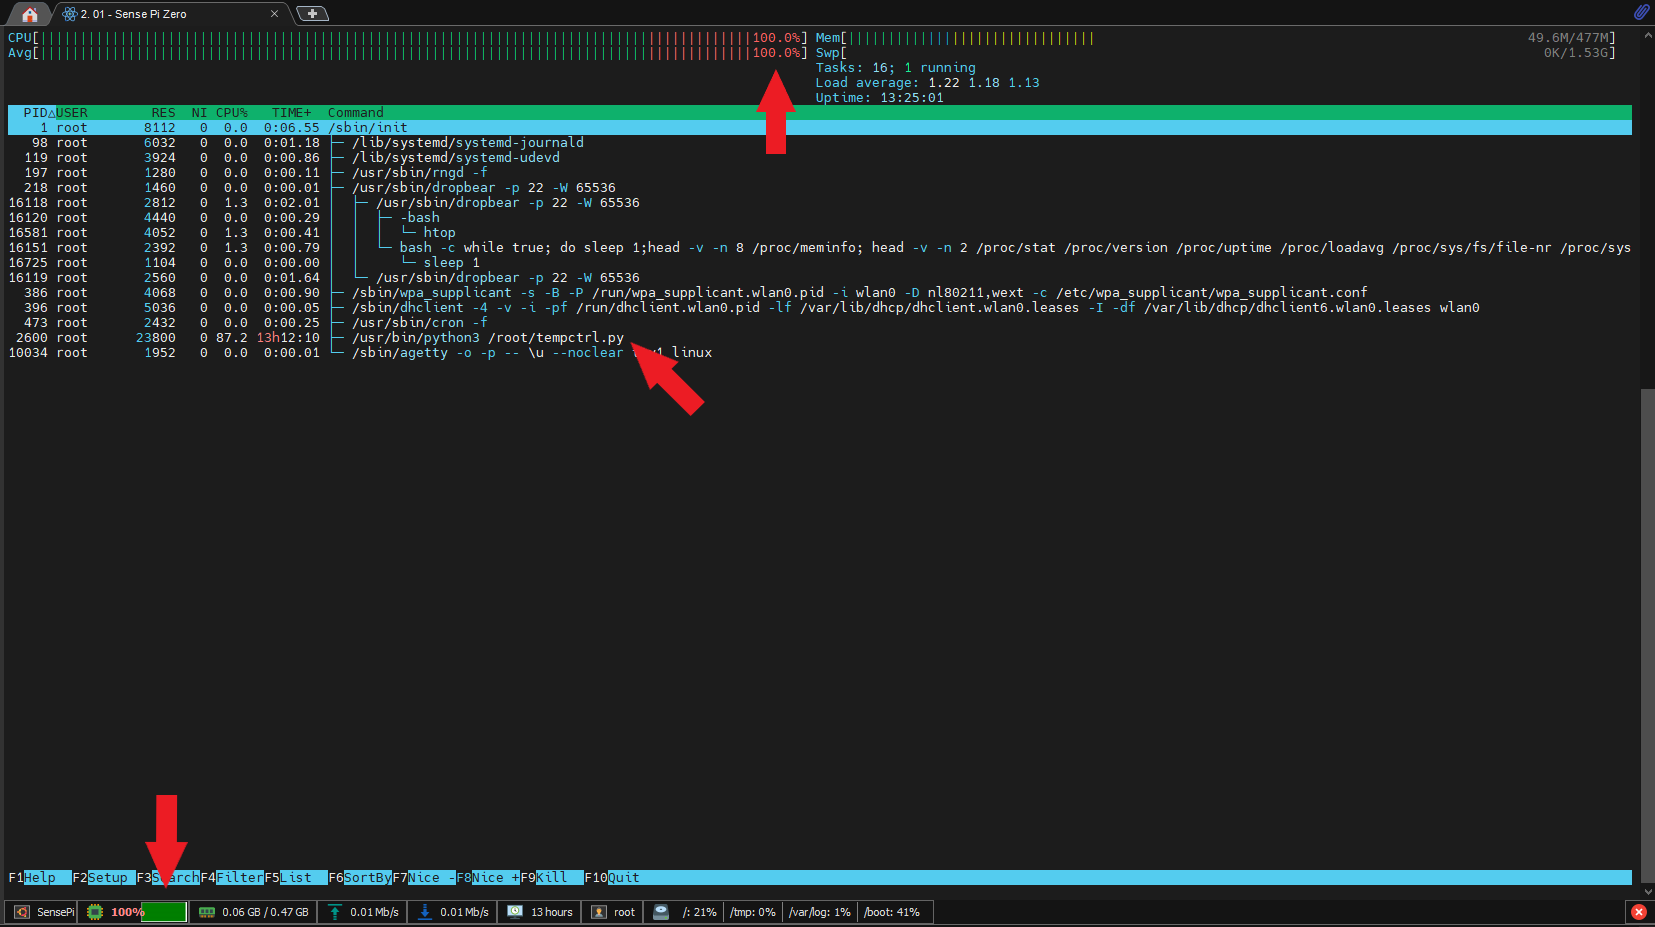Click the '/boot: 41%' disk usage entry

pos(892,912)
